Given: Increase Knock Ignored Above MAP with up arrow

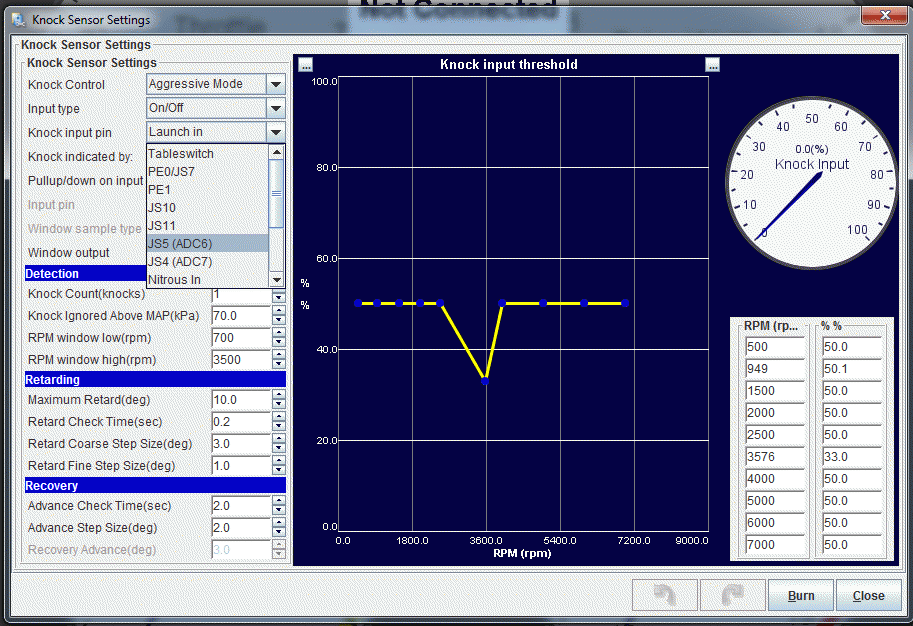Looking at the screenshot, I should (x=279, y=312).
